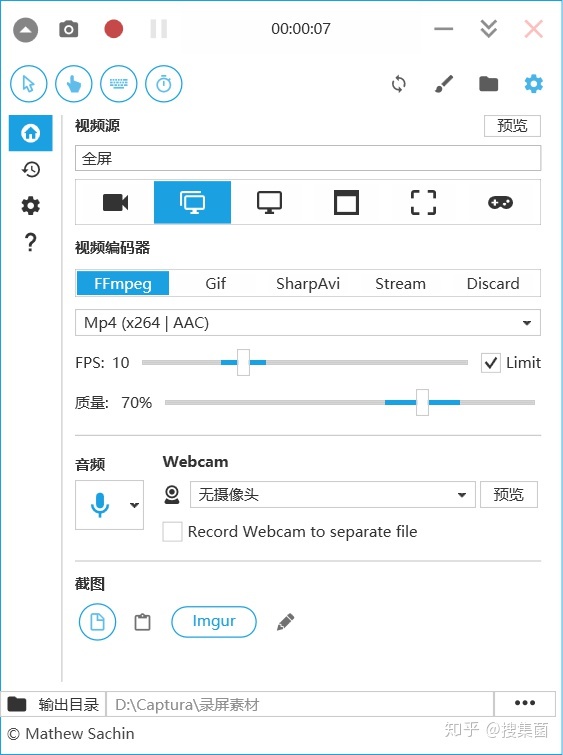Open the brush overlay editor icon

[444, 84]
